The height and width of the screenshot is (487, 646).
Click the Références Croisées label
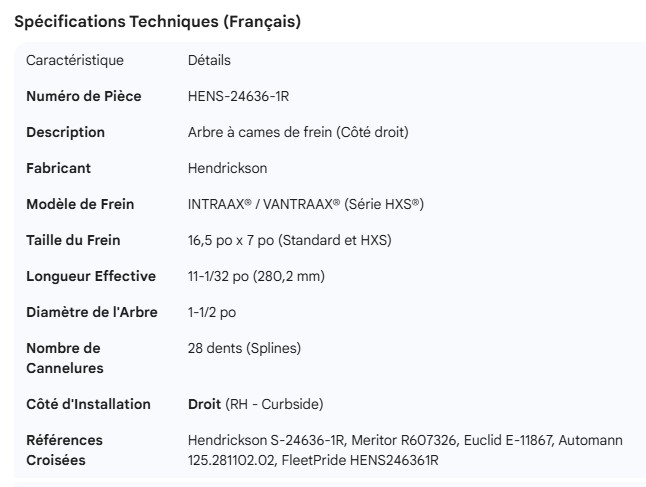click(x=64, y=450)
